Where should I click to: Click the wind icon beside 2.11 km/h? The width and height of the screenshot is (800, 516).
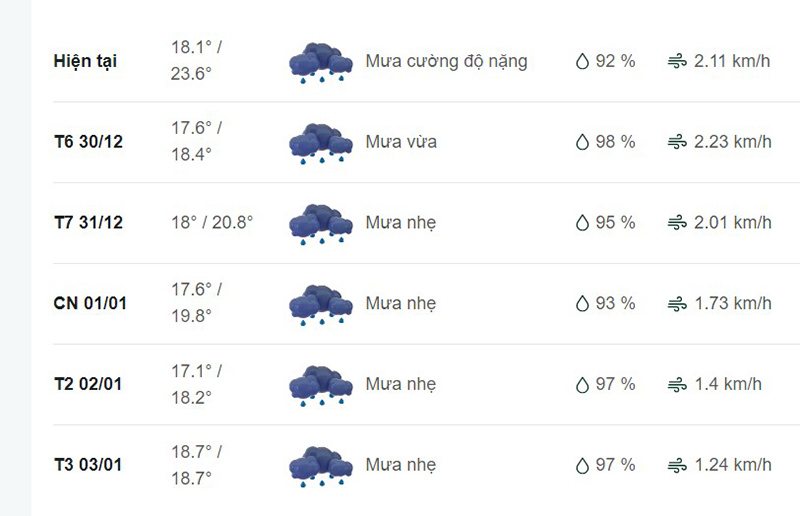click(x=677, y=62)
